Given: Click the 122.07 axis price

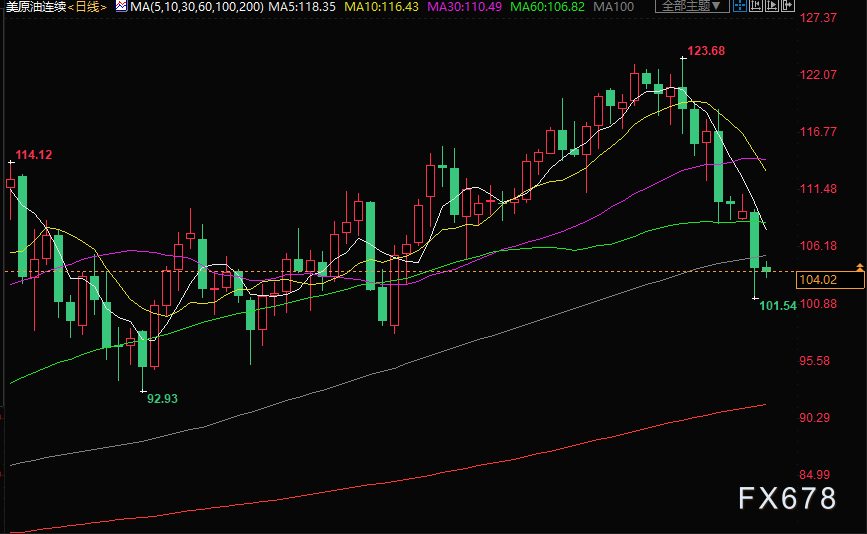Looking at the screenshot, I should 818,75.
